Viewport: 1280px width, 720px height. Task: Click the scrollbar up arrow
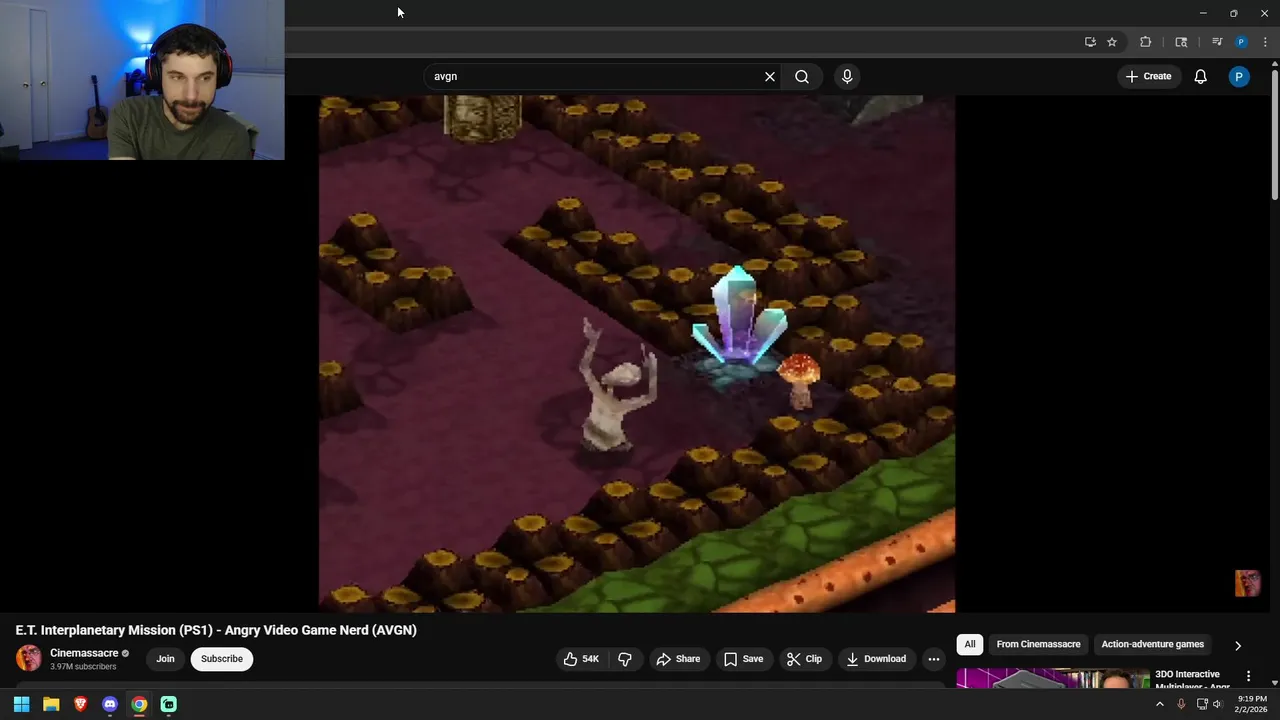(x=1275, y=64)
